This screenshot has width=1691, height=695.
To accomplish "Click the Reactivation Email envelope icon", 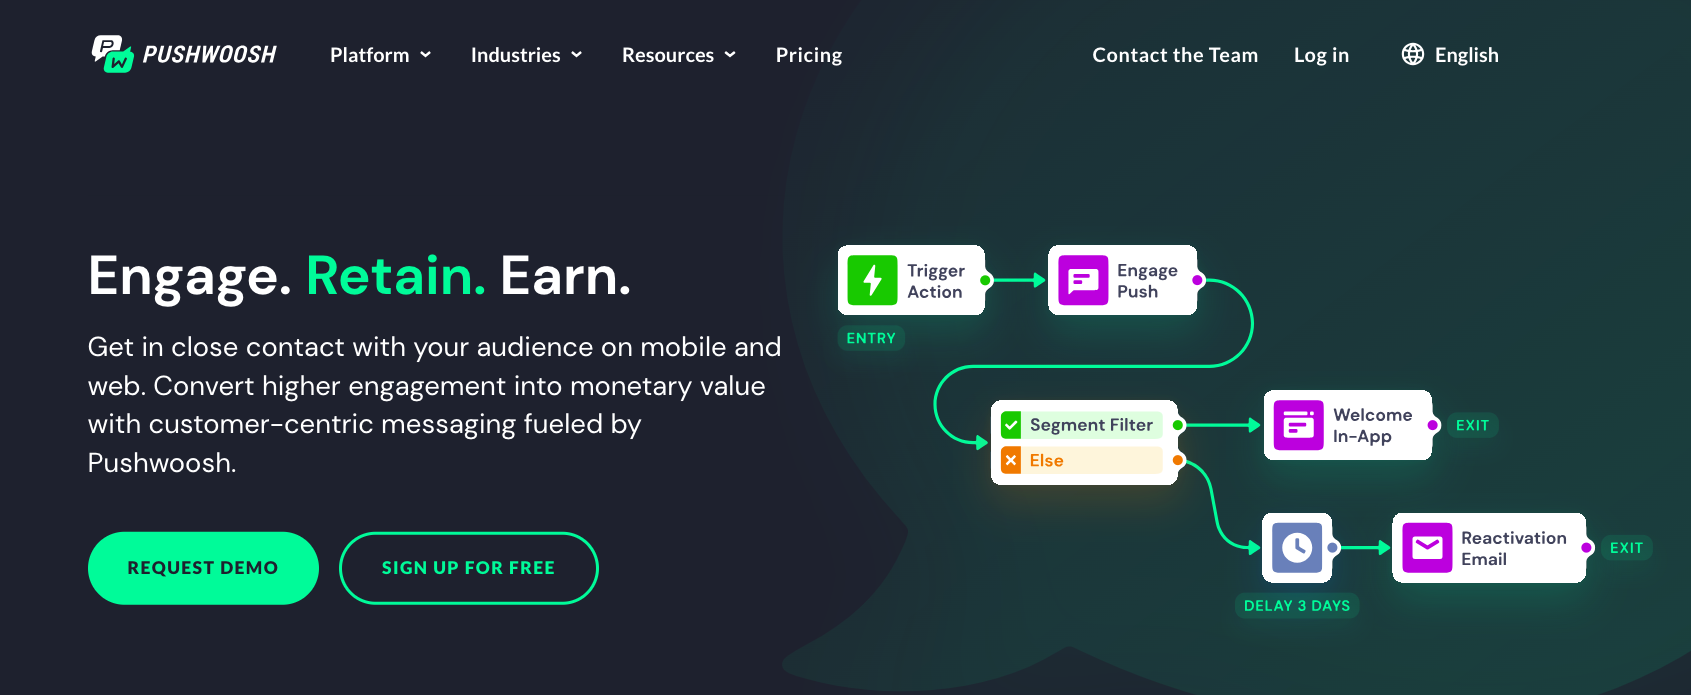I will [1427, 548].
